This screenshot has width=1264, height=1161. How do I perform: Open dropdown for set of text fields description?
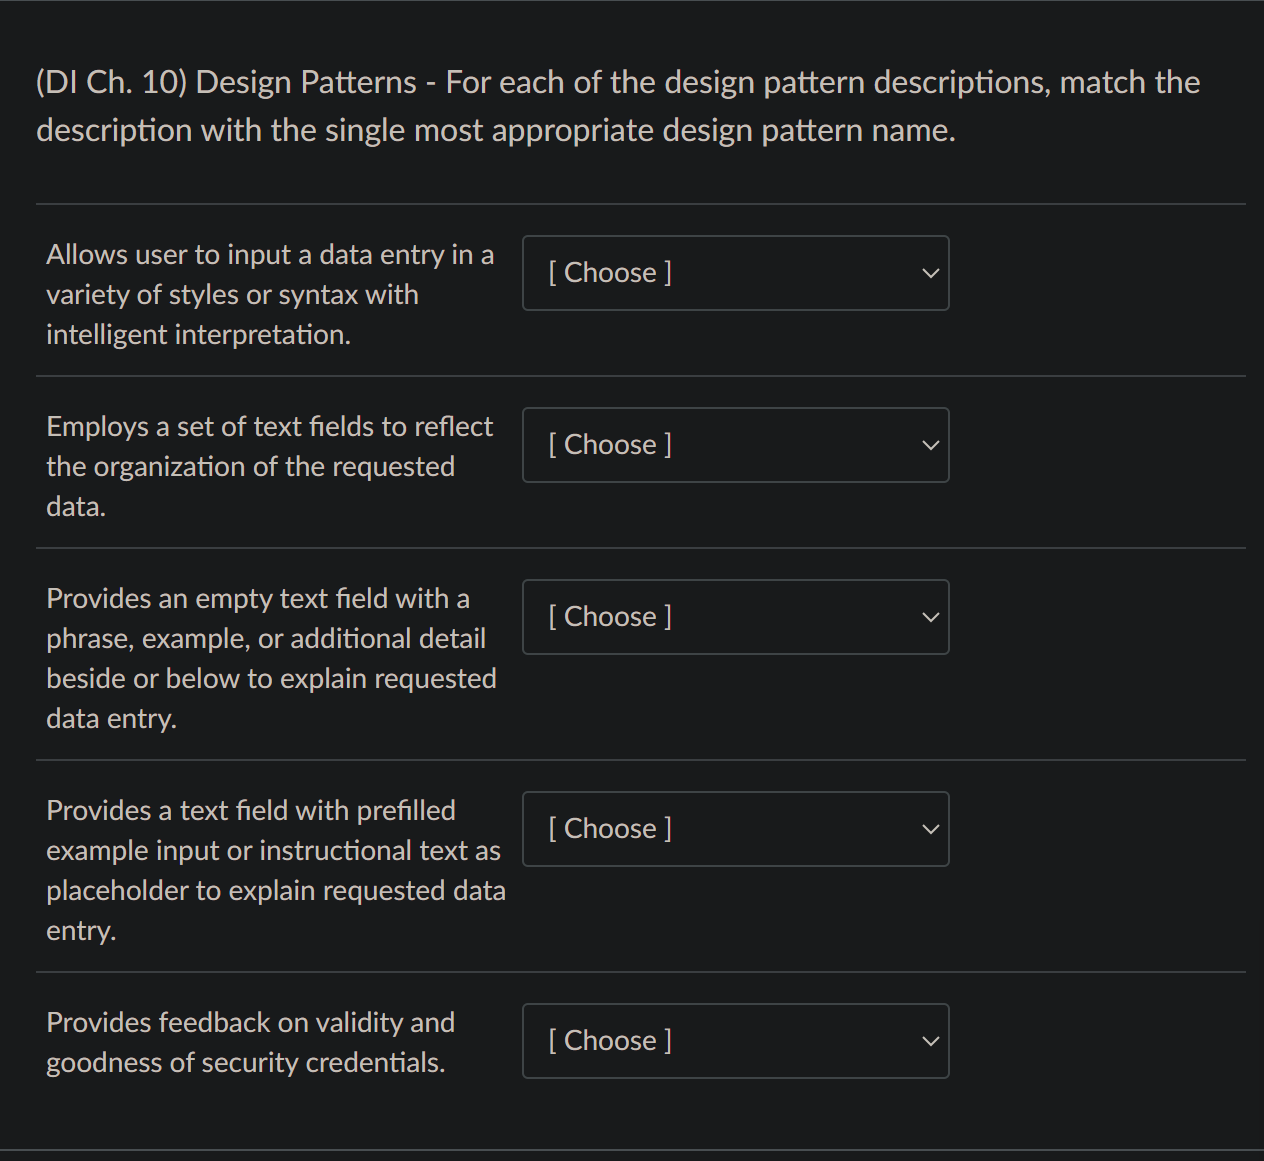[735, 445]
